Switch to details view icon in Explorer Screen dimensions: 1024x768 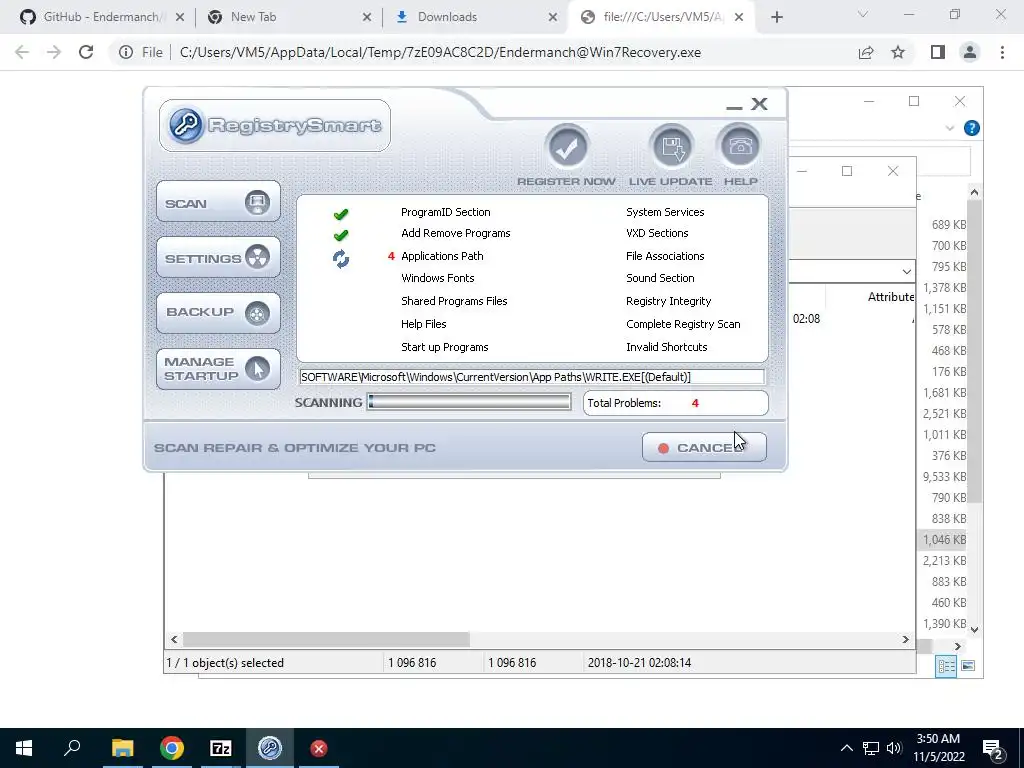946,665
